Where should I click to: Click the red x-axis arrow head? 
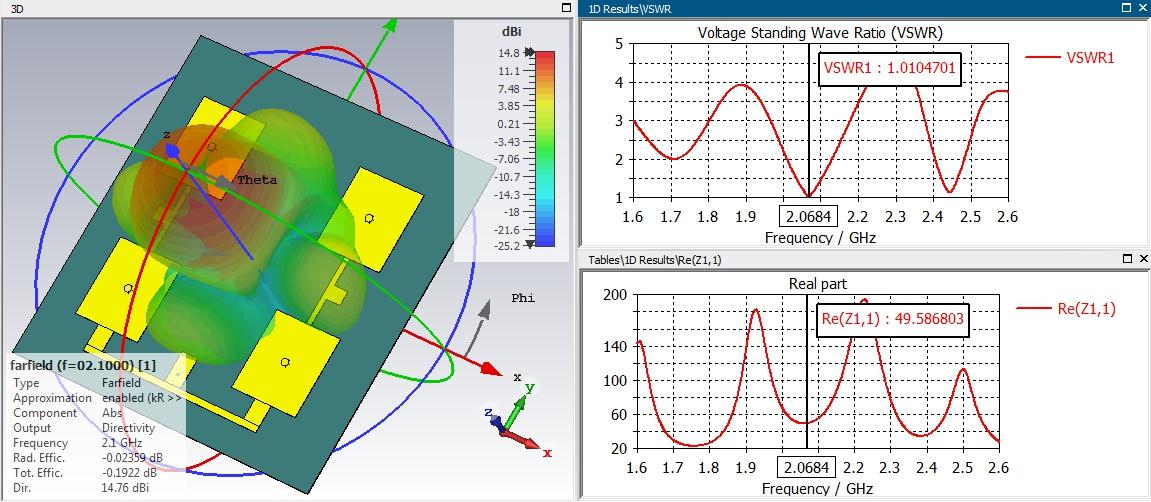[x=493, y=368]
